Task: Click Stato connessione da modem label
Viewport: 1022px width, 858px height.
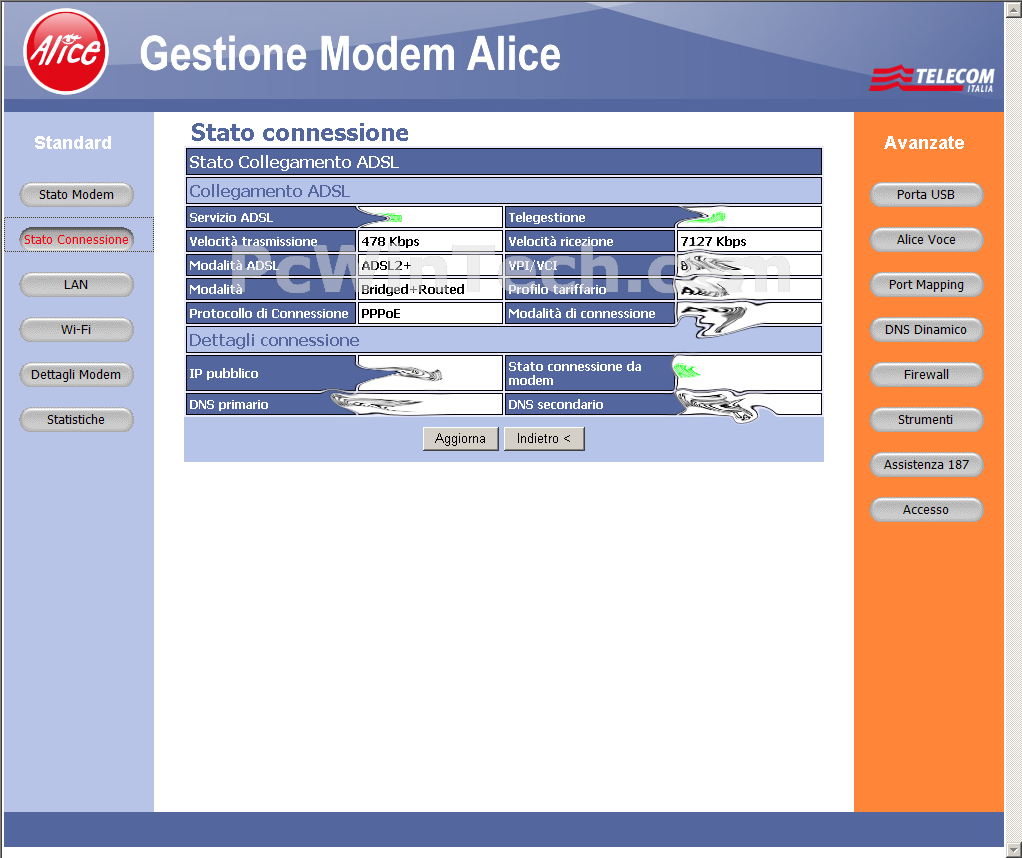Action: pos(574,373)
